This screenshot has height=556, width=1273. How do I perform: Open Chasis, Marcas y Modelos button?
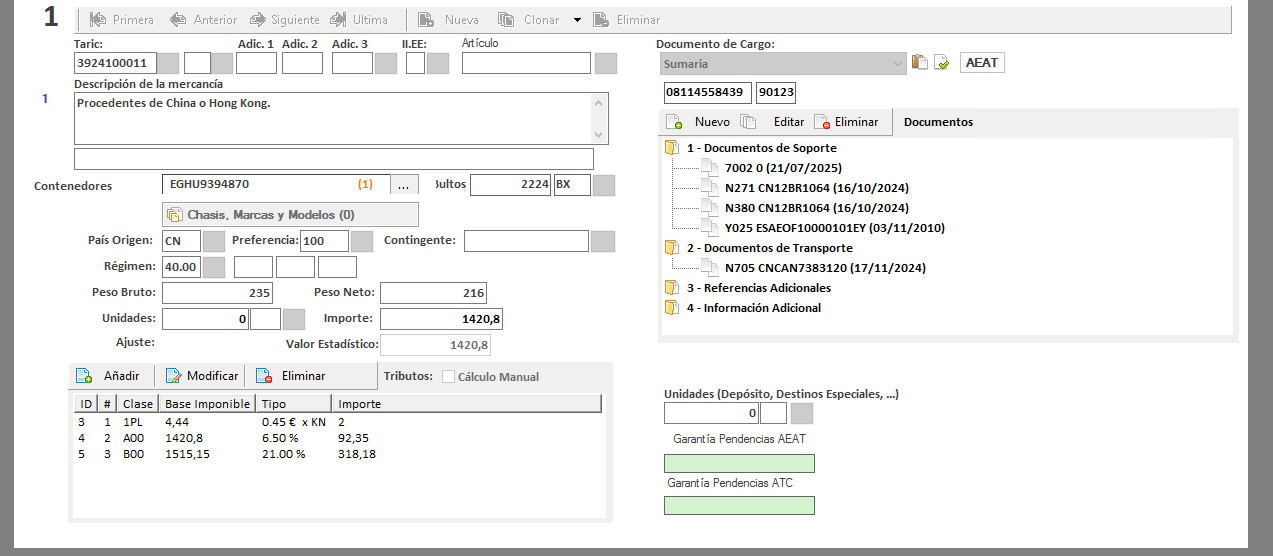(x=290, y=215)
